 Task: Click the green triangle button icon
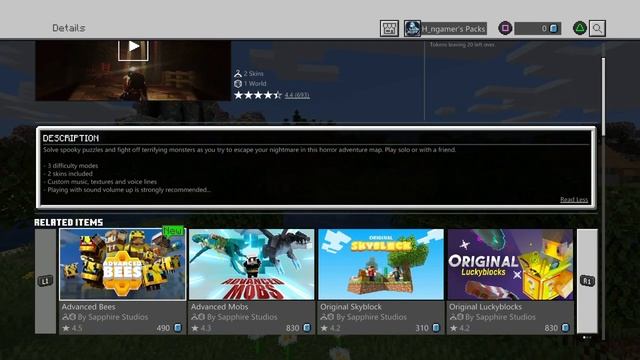[580, 28]
